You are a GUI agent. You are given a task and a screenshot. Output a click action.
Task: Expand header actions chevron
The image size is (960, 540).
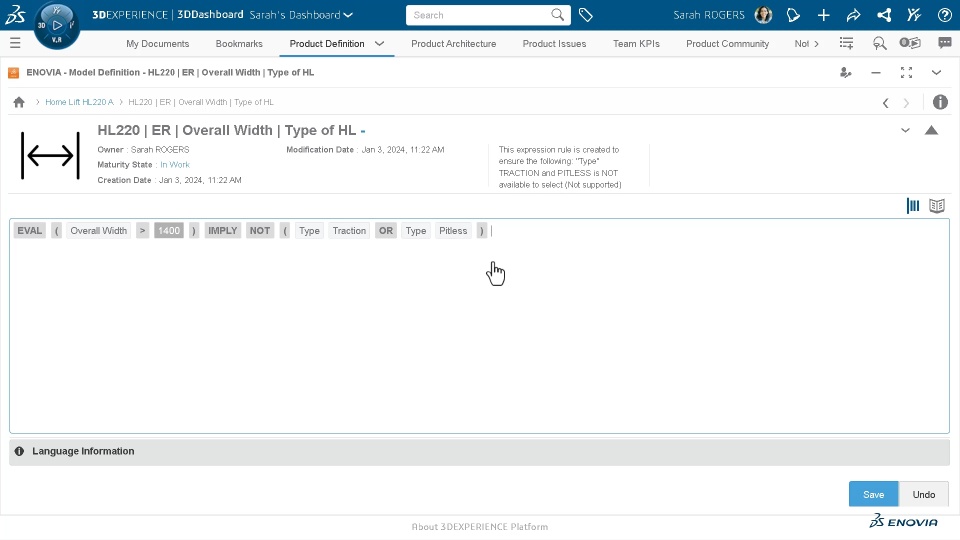(x=906, y=130)
